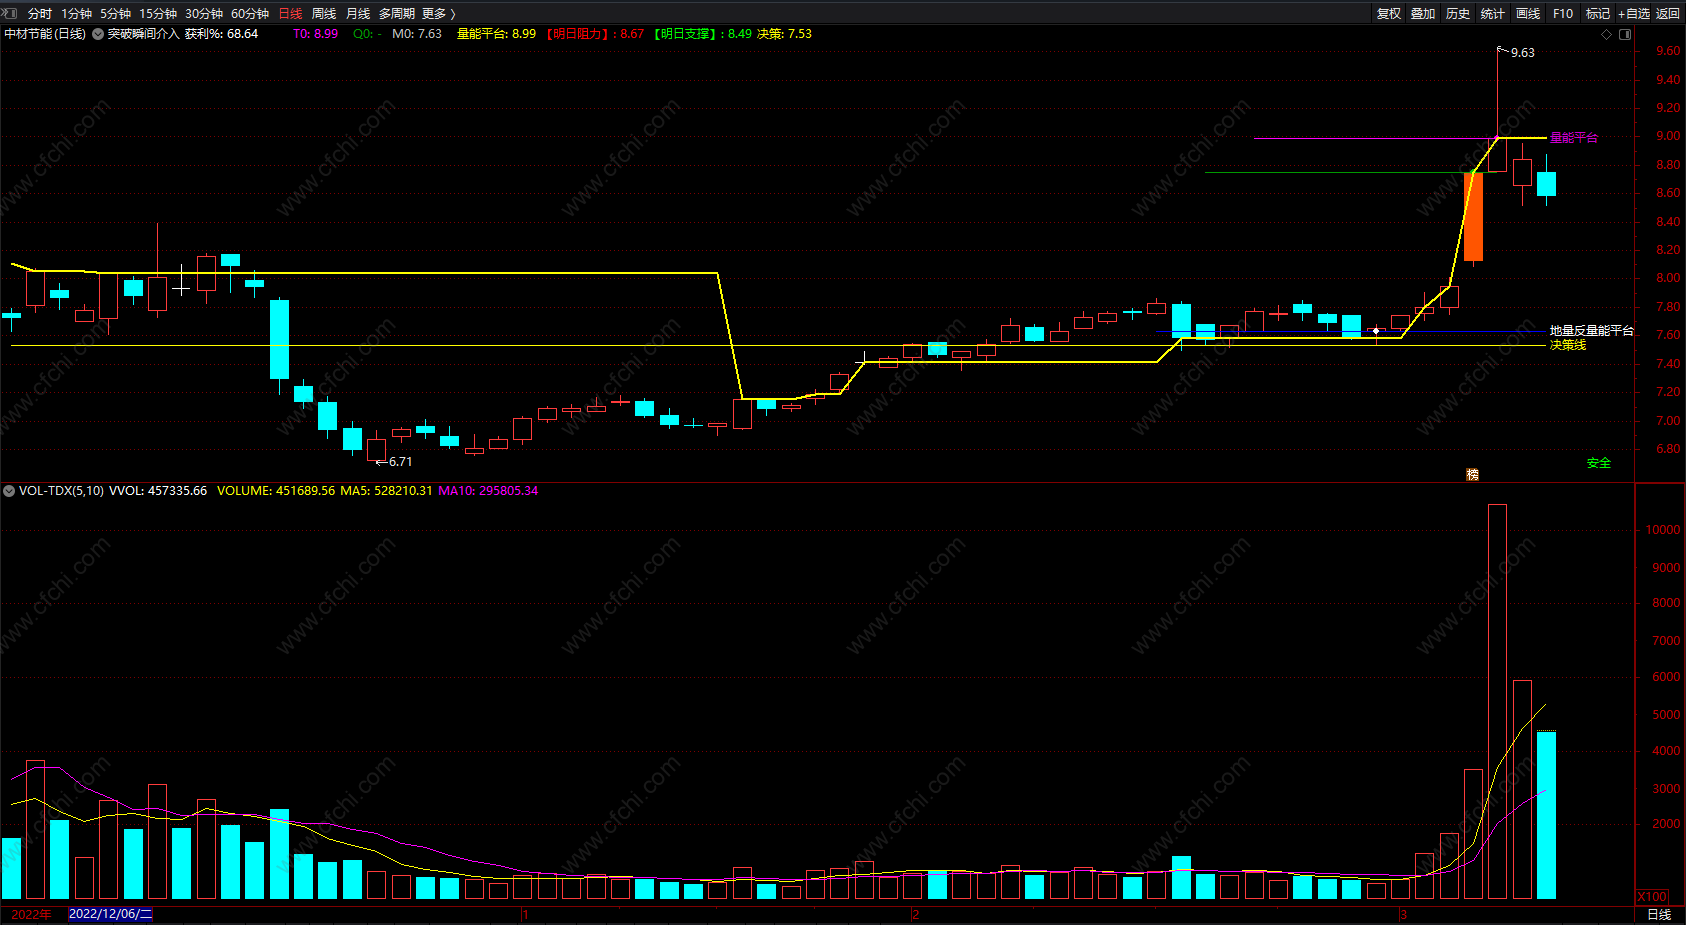Click the M0: 7.63 readout
The height and width of the screenshot is (925, 1686).
click(x=417, y=34)
